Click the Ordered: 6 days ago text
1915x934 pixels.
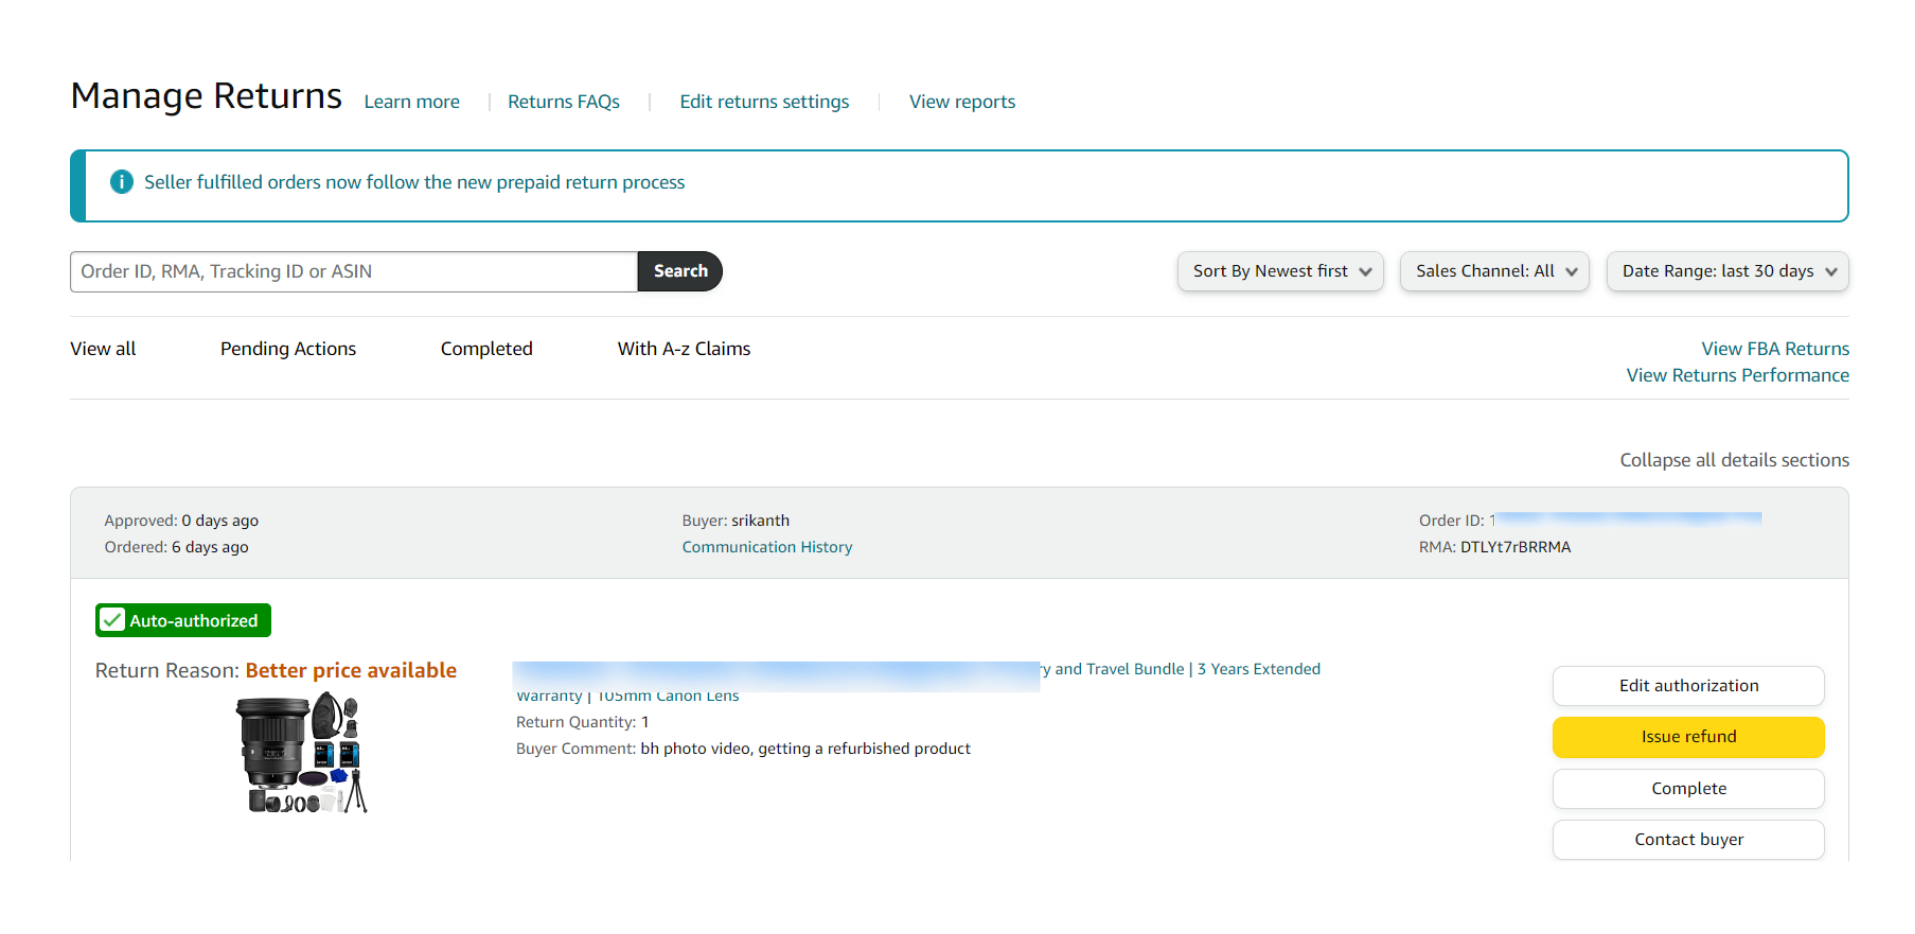176,547
